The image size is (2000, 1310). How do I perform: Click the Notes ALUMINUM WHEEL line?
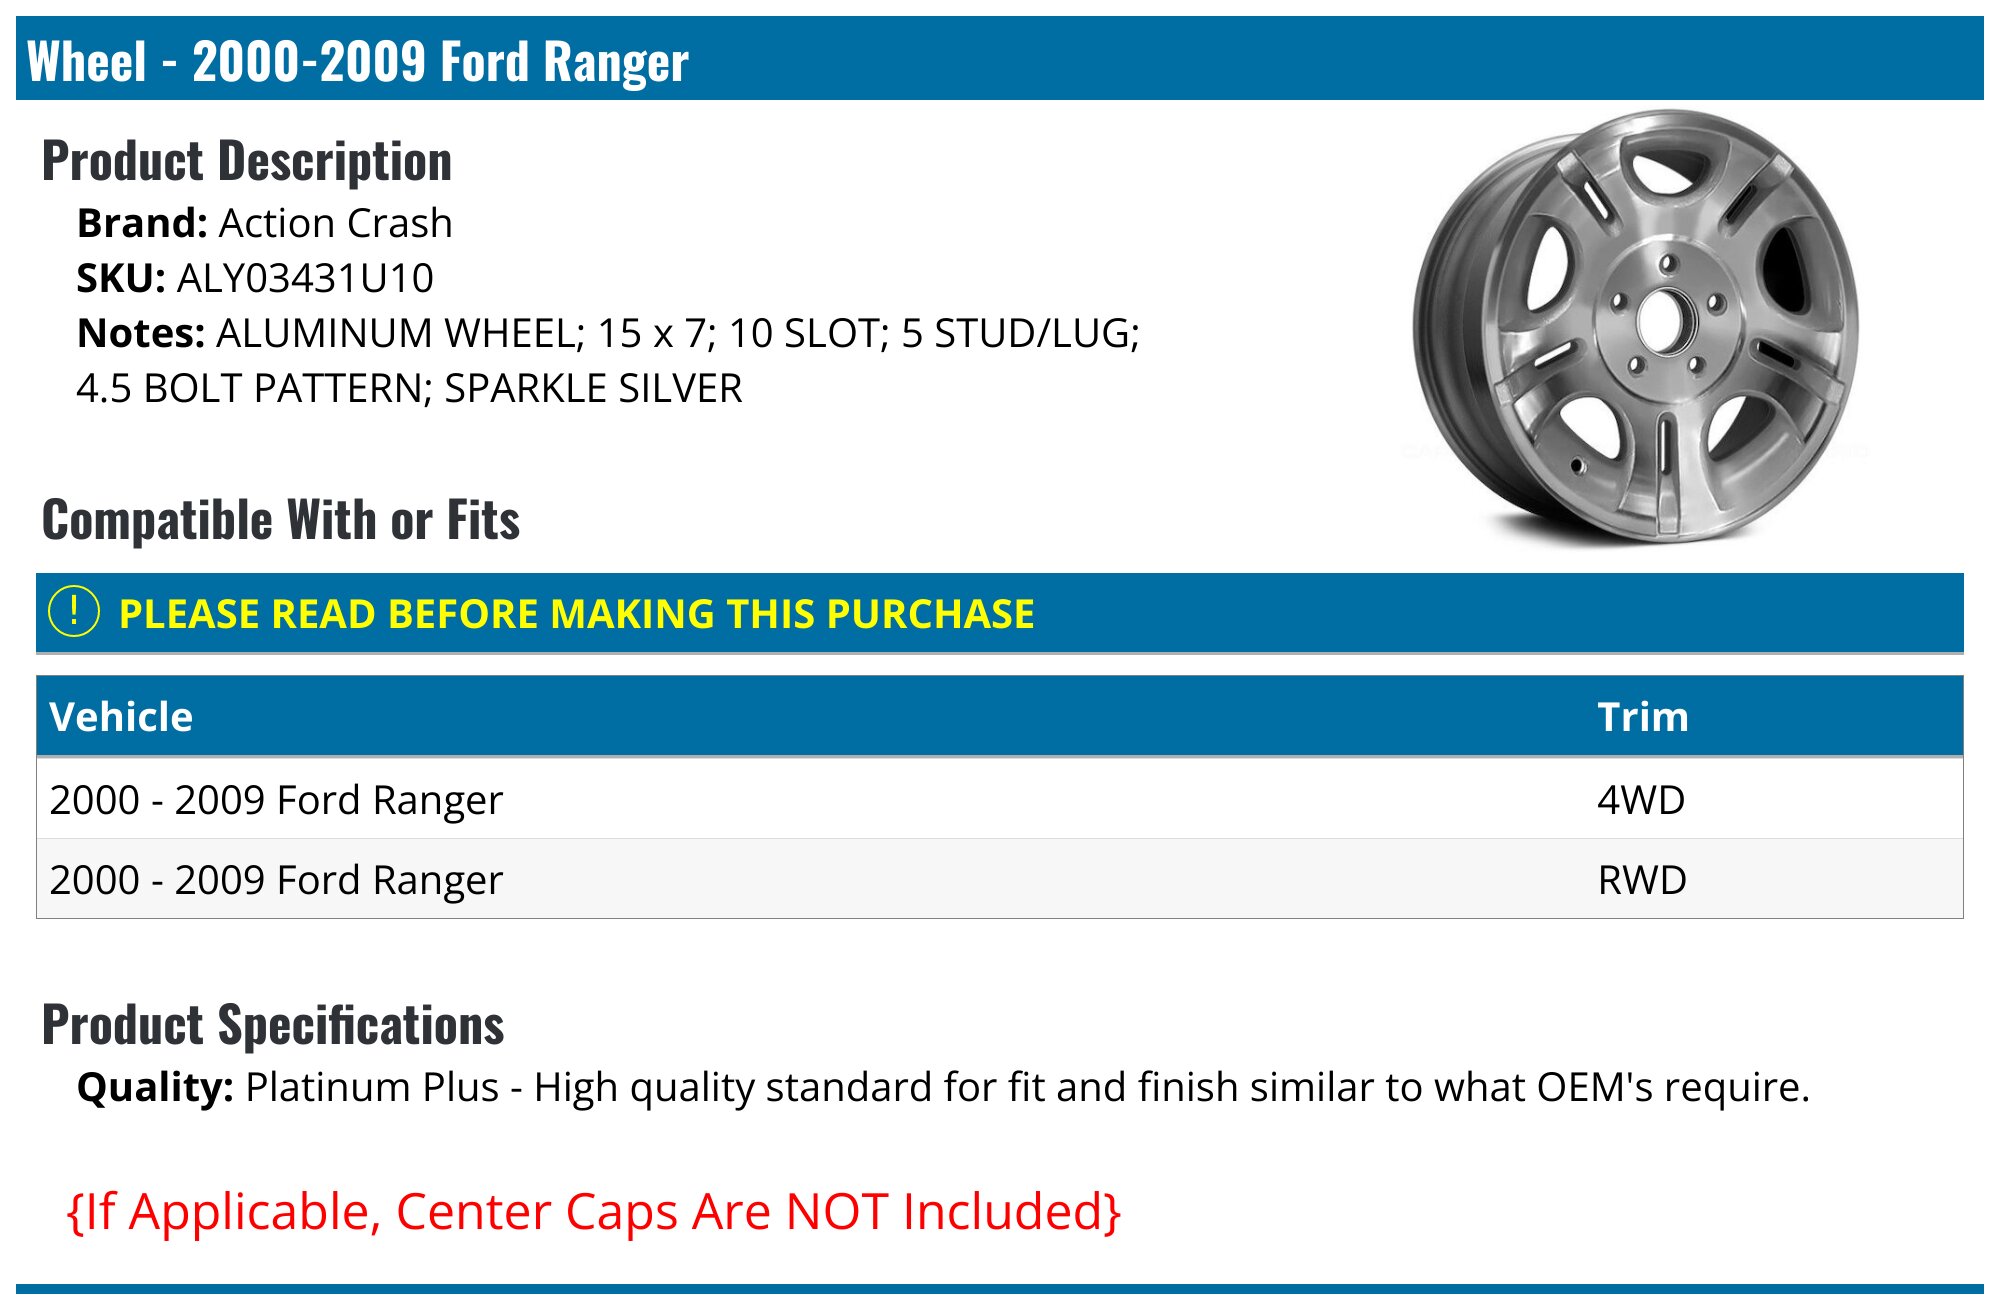tap(608, 333)
